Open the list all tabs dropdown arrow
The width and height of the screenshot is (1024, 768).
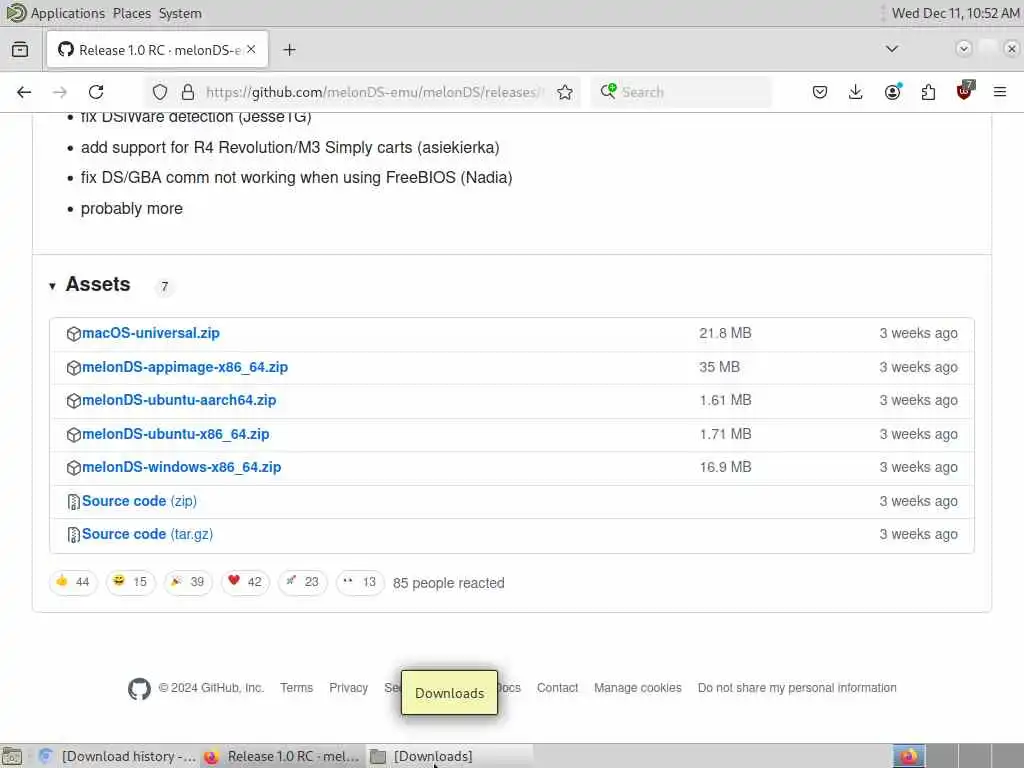pyautogui.click(x=891, y=49)
